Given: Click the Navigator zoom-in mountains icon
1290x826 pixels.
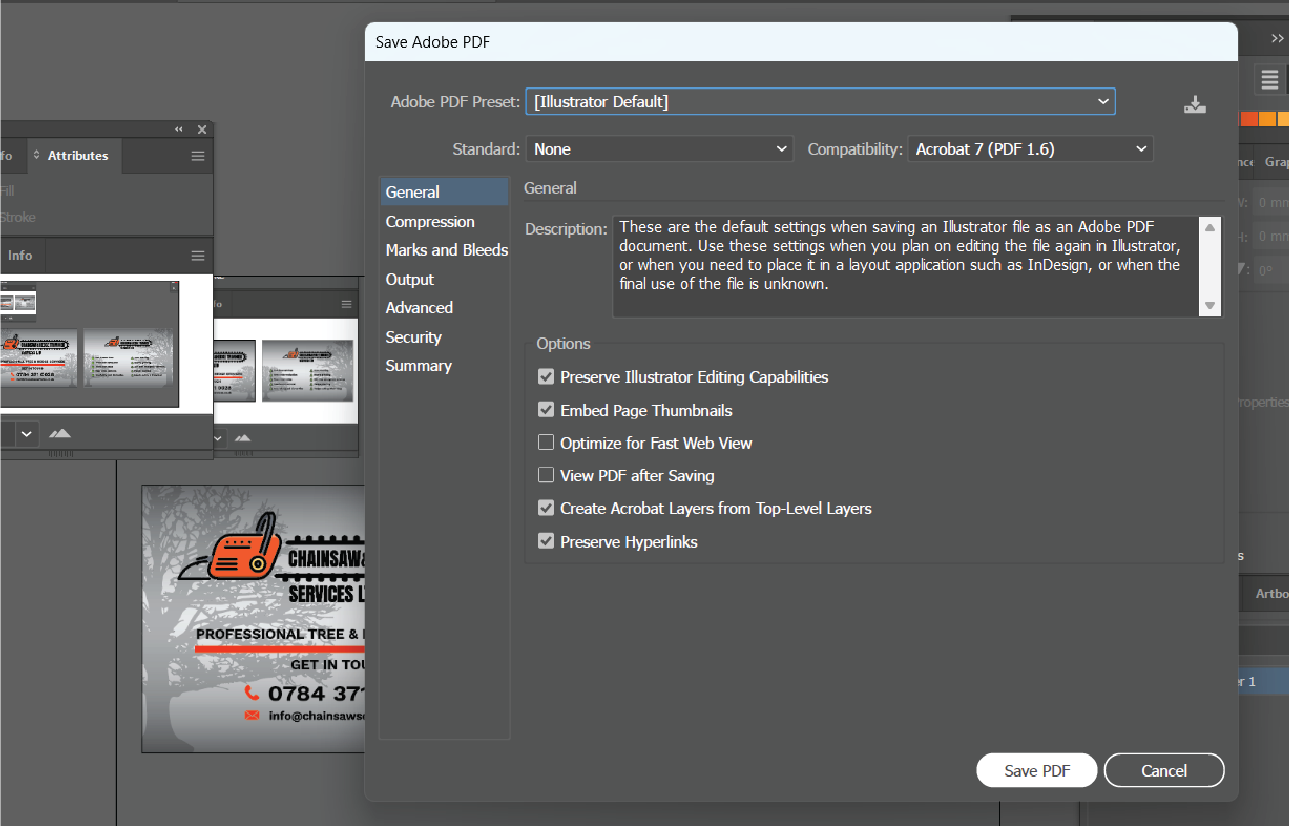Looking at the screenshot, I should coord(60,433).
